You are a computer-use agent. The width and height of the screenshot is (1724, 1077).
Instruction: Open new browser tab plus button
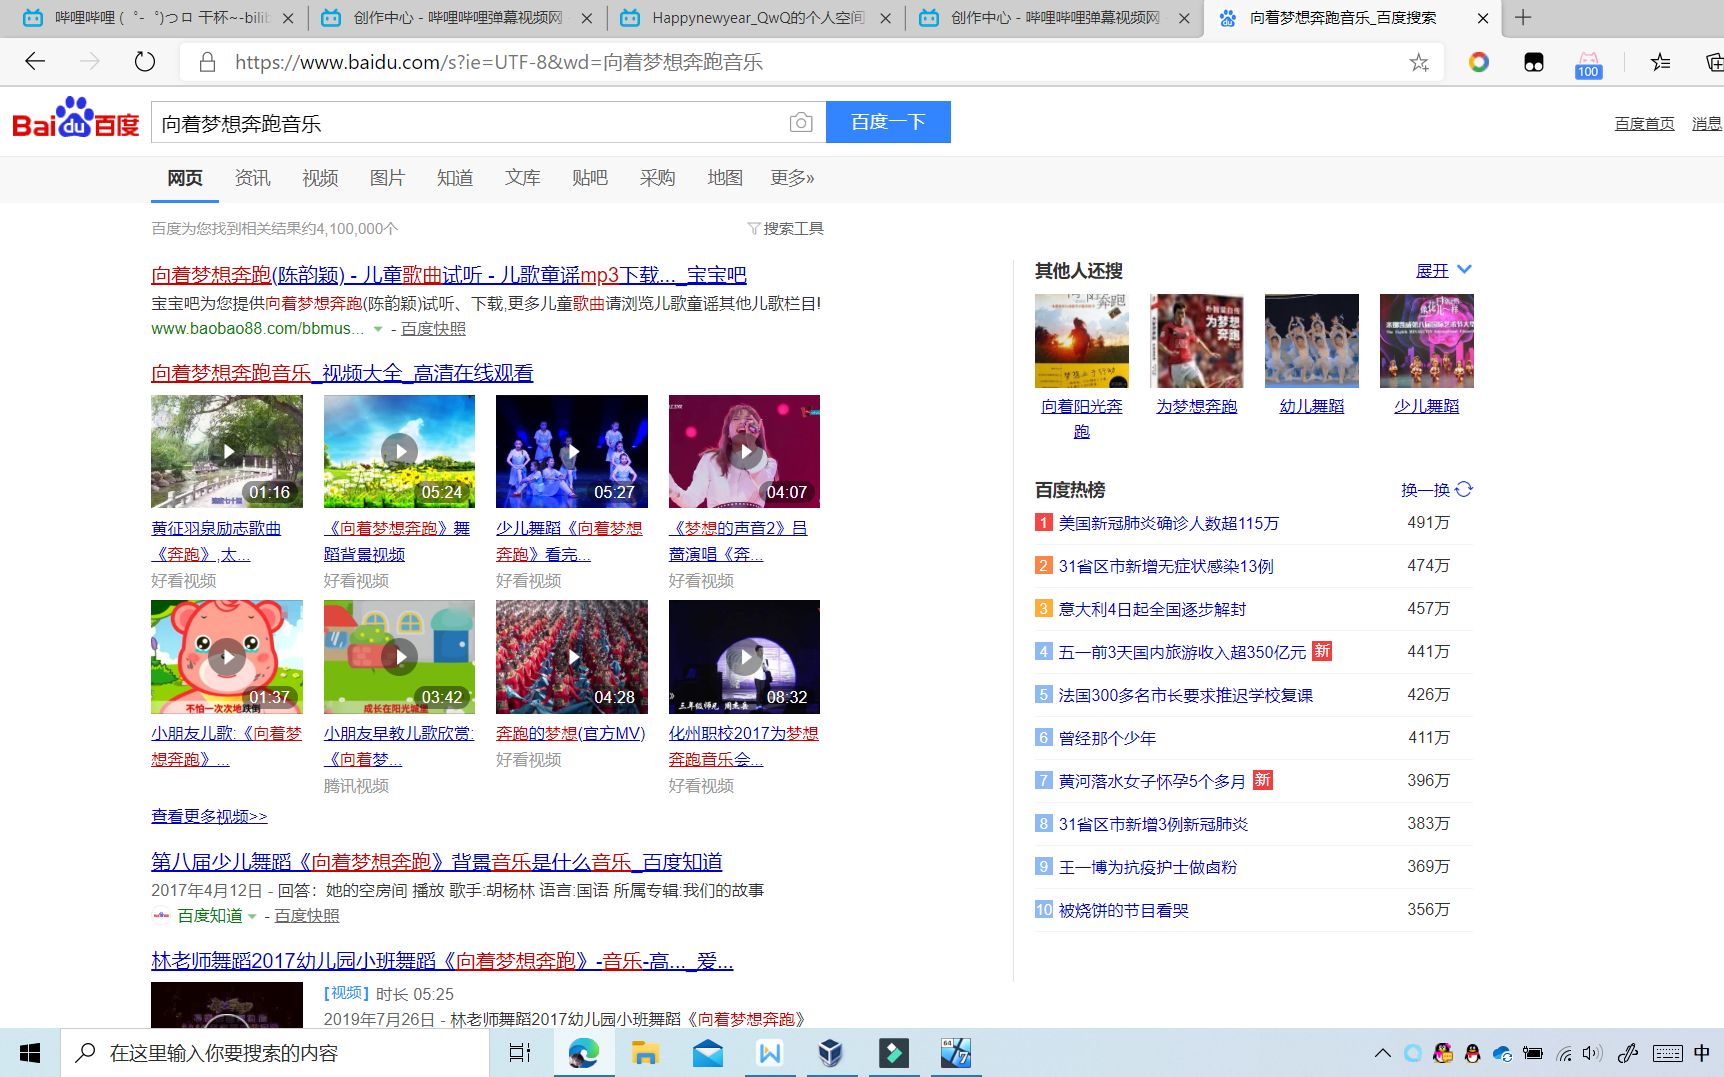pyautogui.click(x=1522, y=17)
